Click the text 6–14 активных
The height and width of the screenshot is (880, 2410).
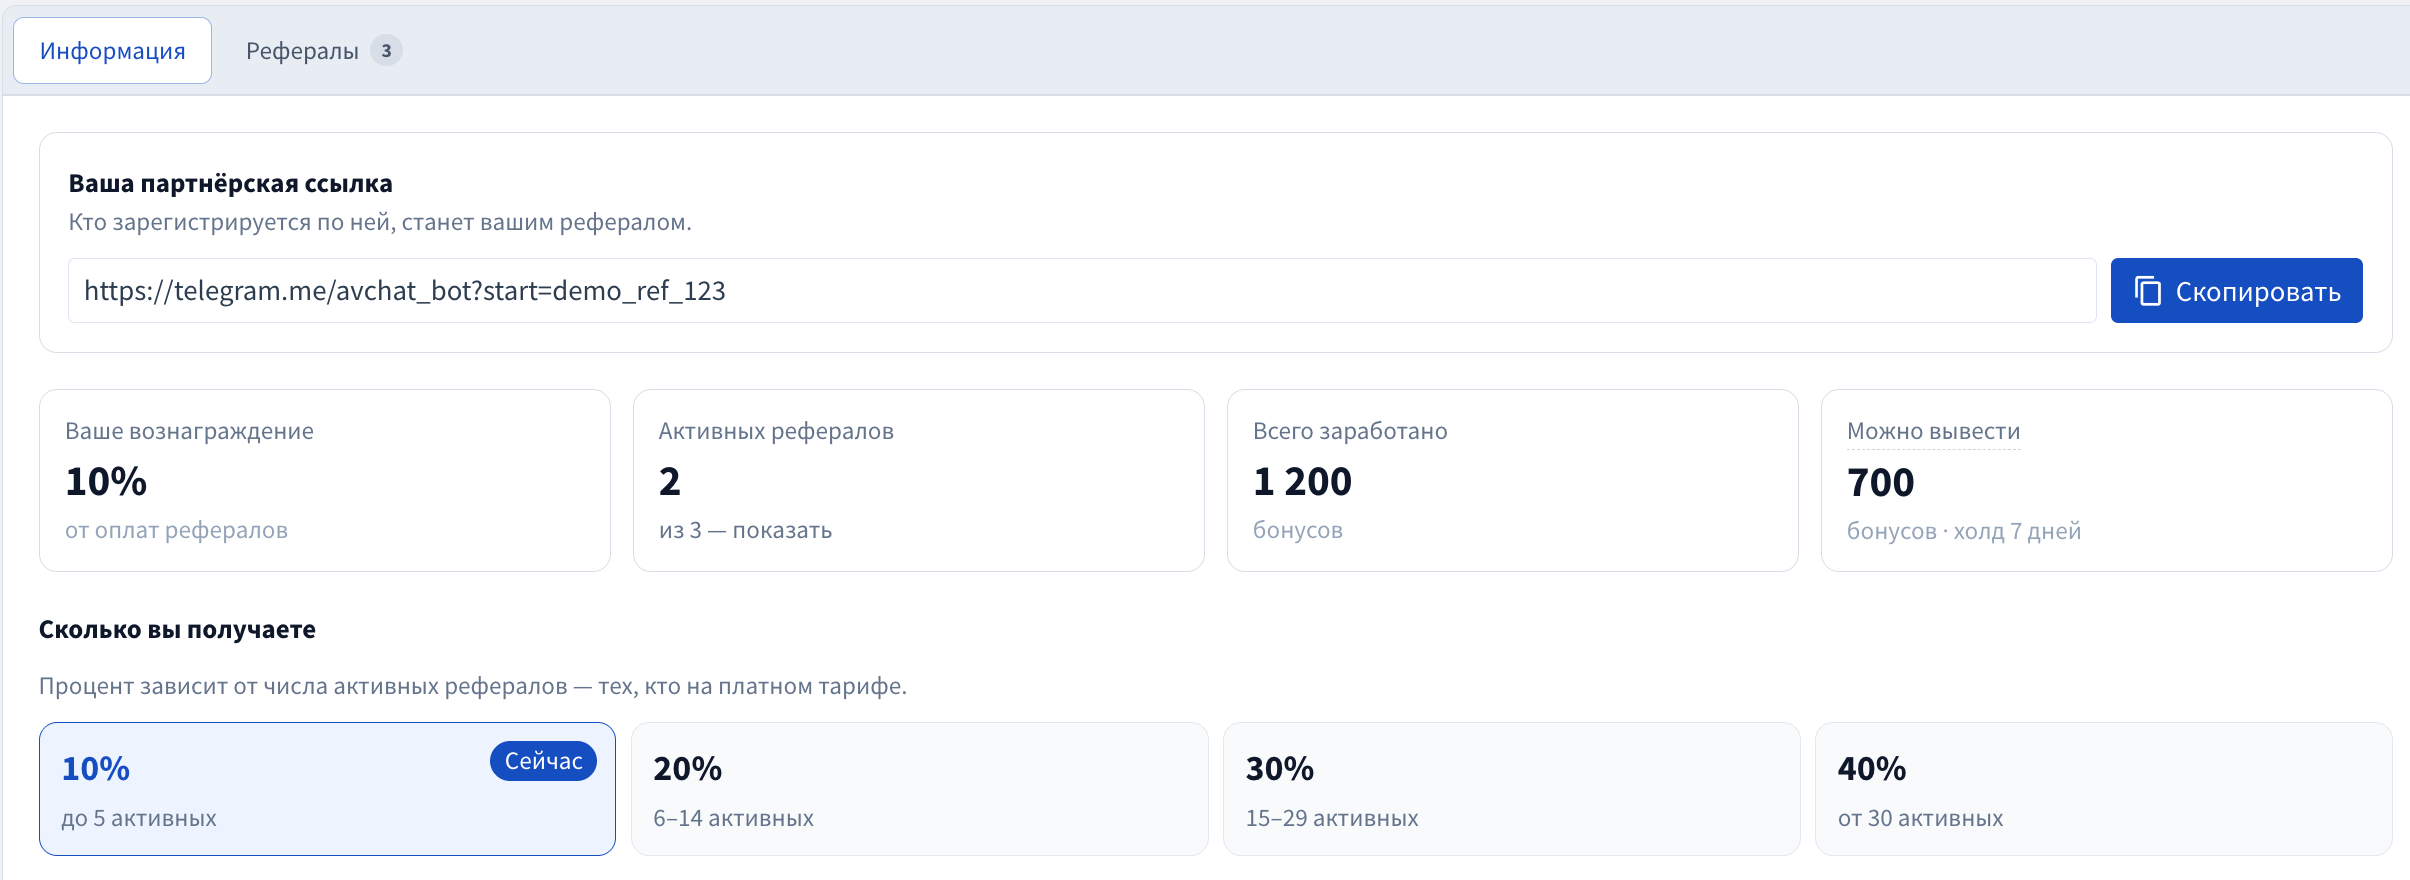pos(733,818)
